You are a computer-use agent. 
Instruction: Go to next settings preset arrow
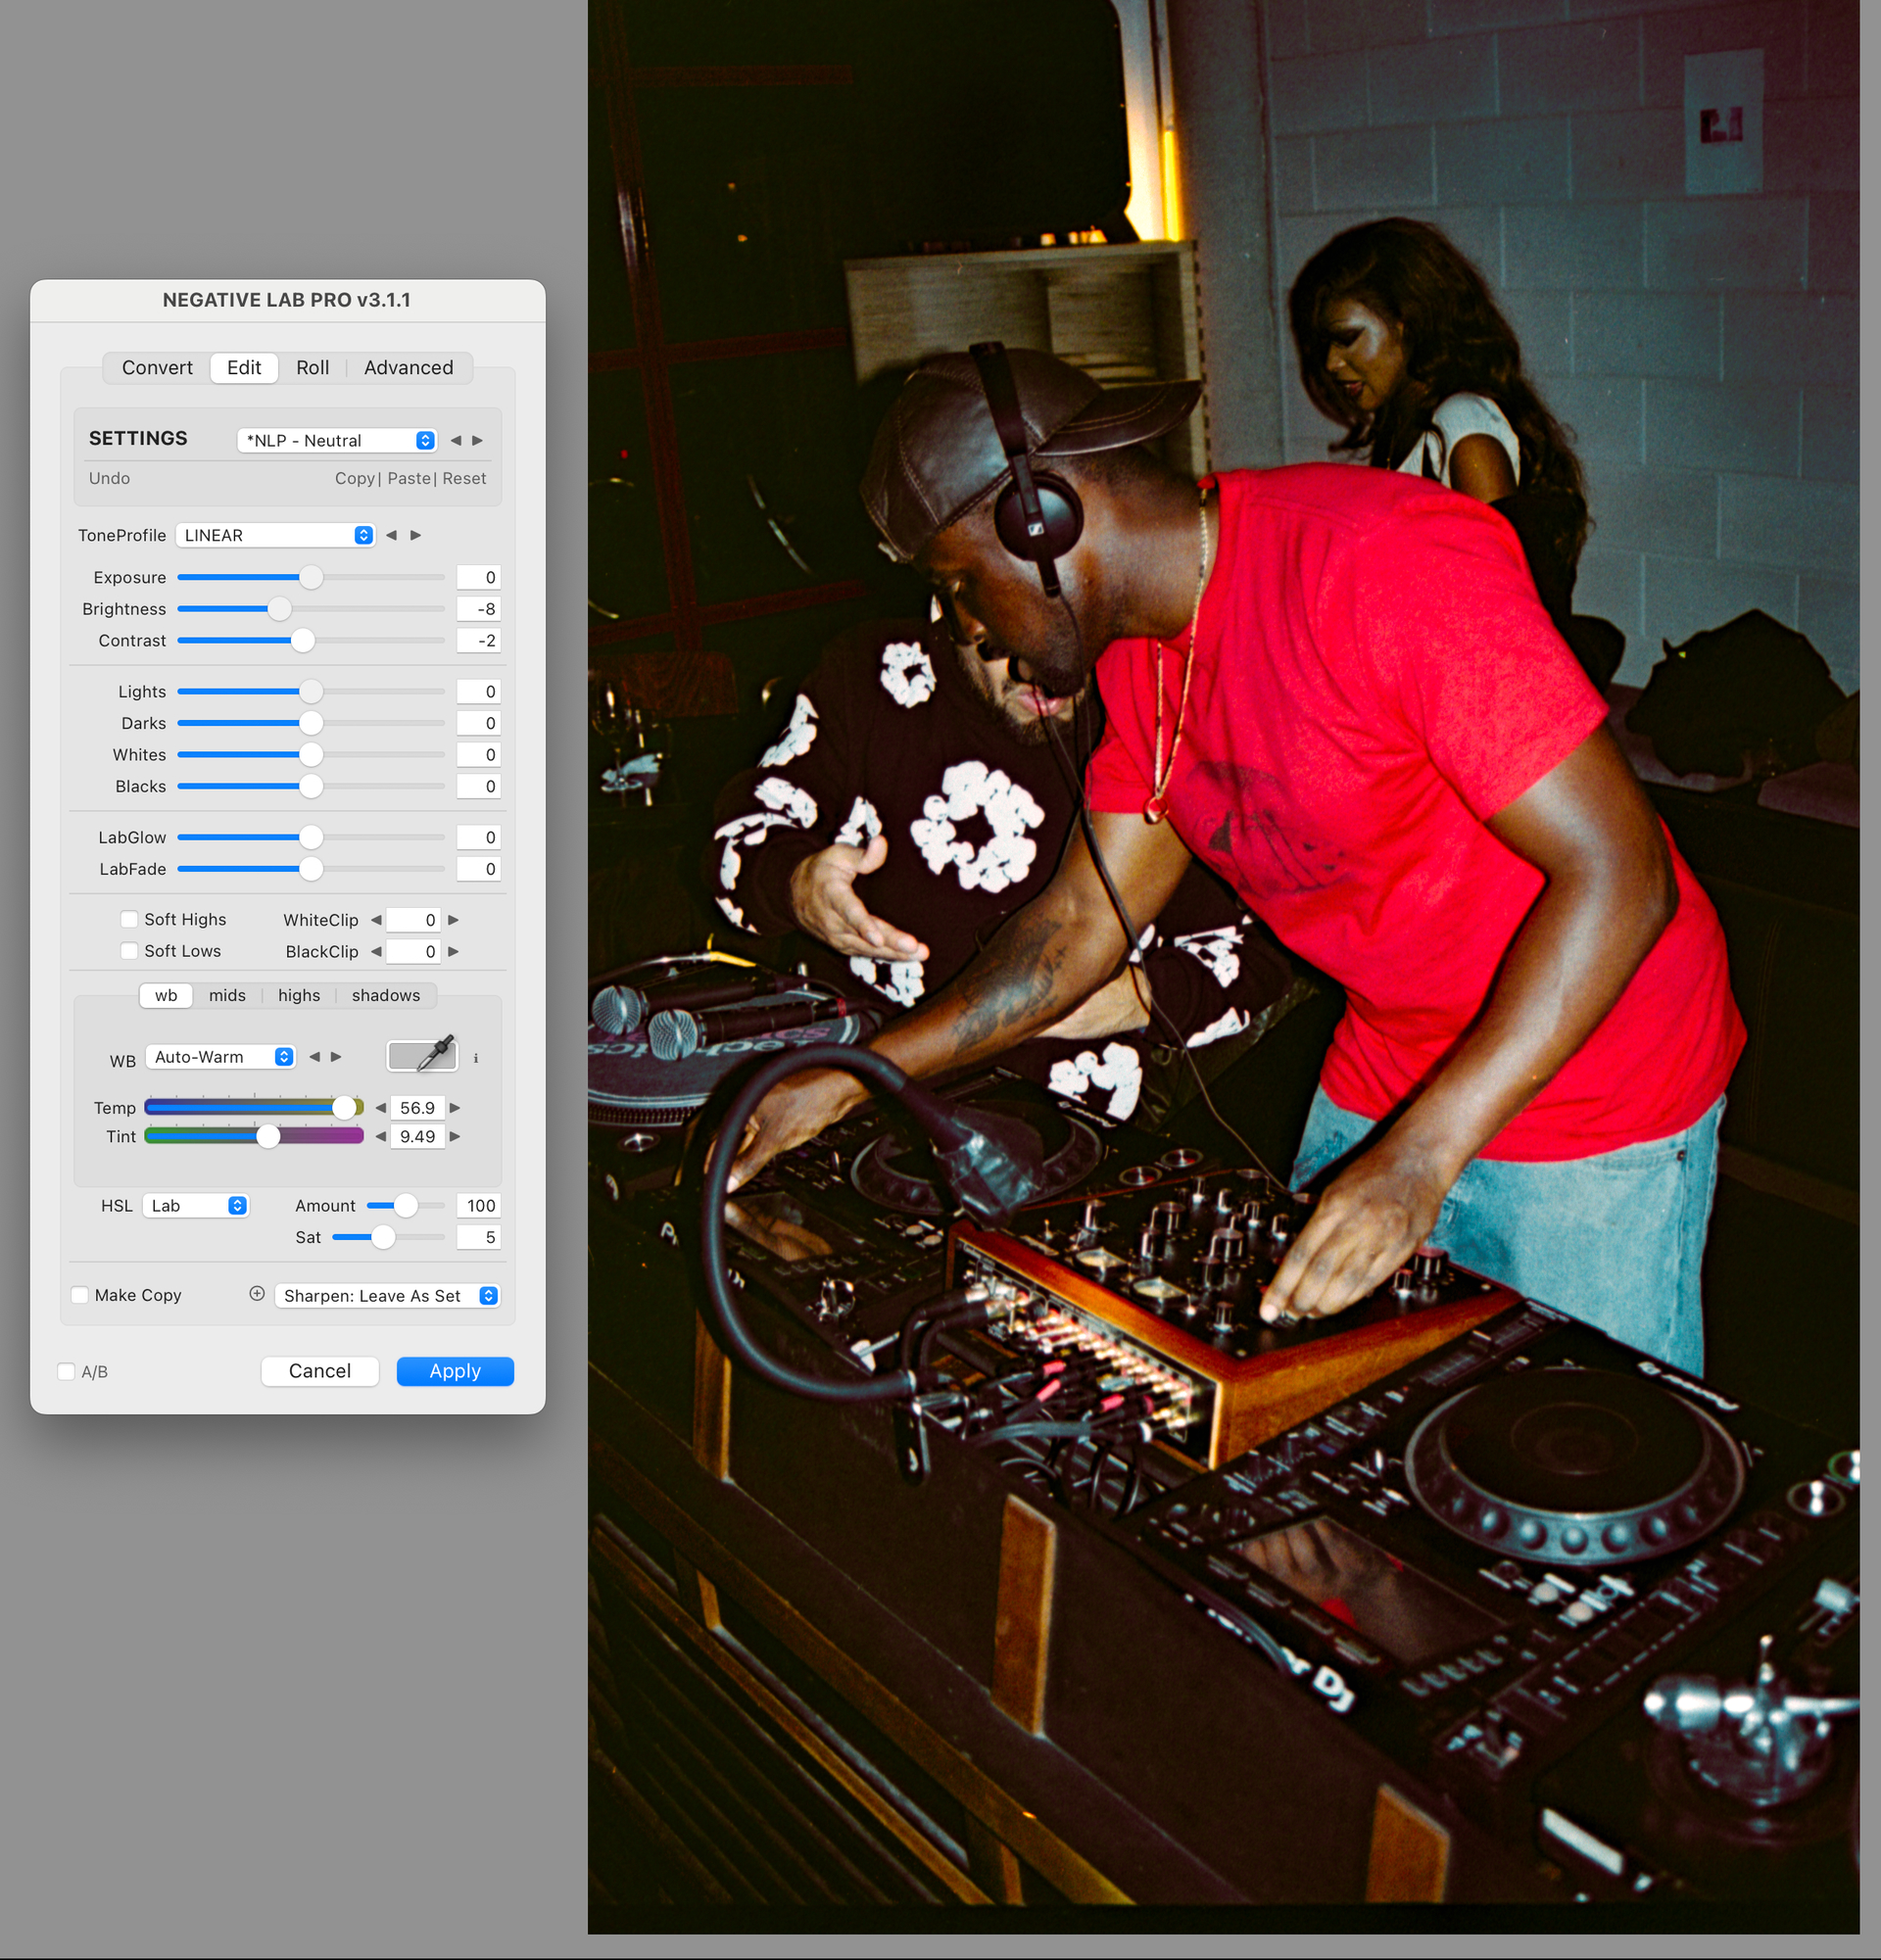click(478, 440)
